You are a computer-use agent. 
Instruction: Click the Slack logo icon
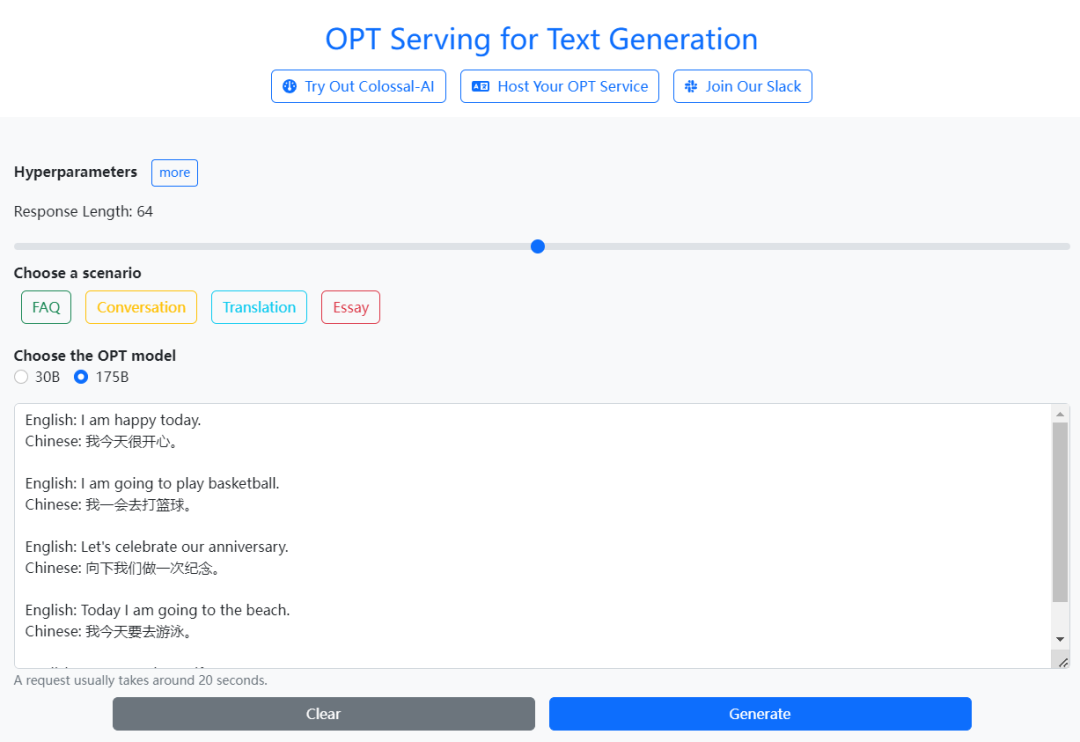[x=691, y=87]
